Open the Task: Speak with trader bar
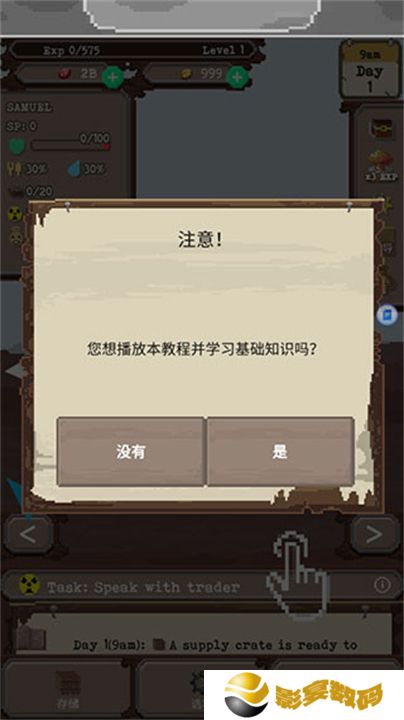The height and width of the screenshot is (720, 404). [x=201, y=586]
